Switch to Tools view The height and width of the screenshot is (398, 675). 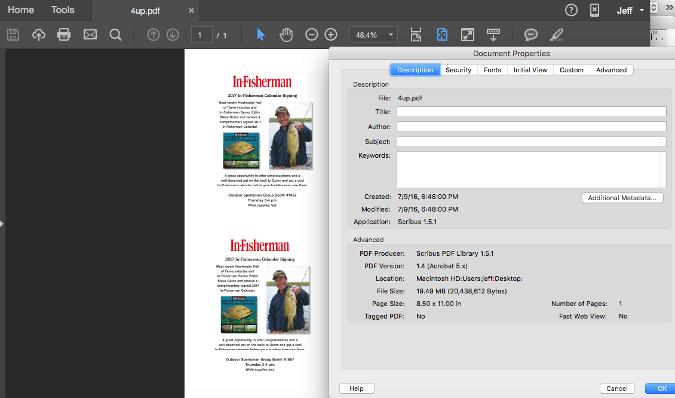pos(63,9)
